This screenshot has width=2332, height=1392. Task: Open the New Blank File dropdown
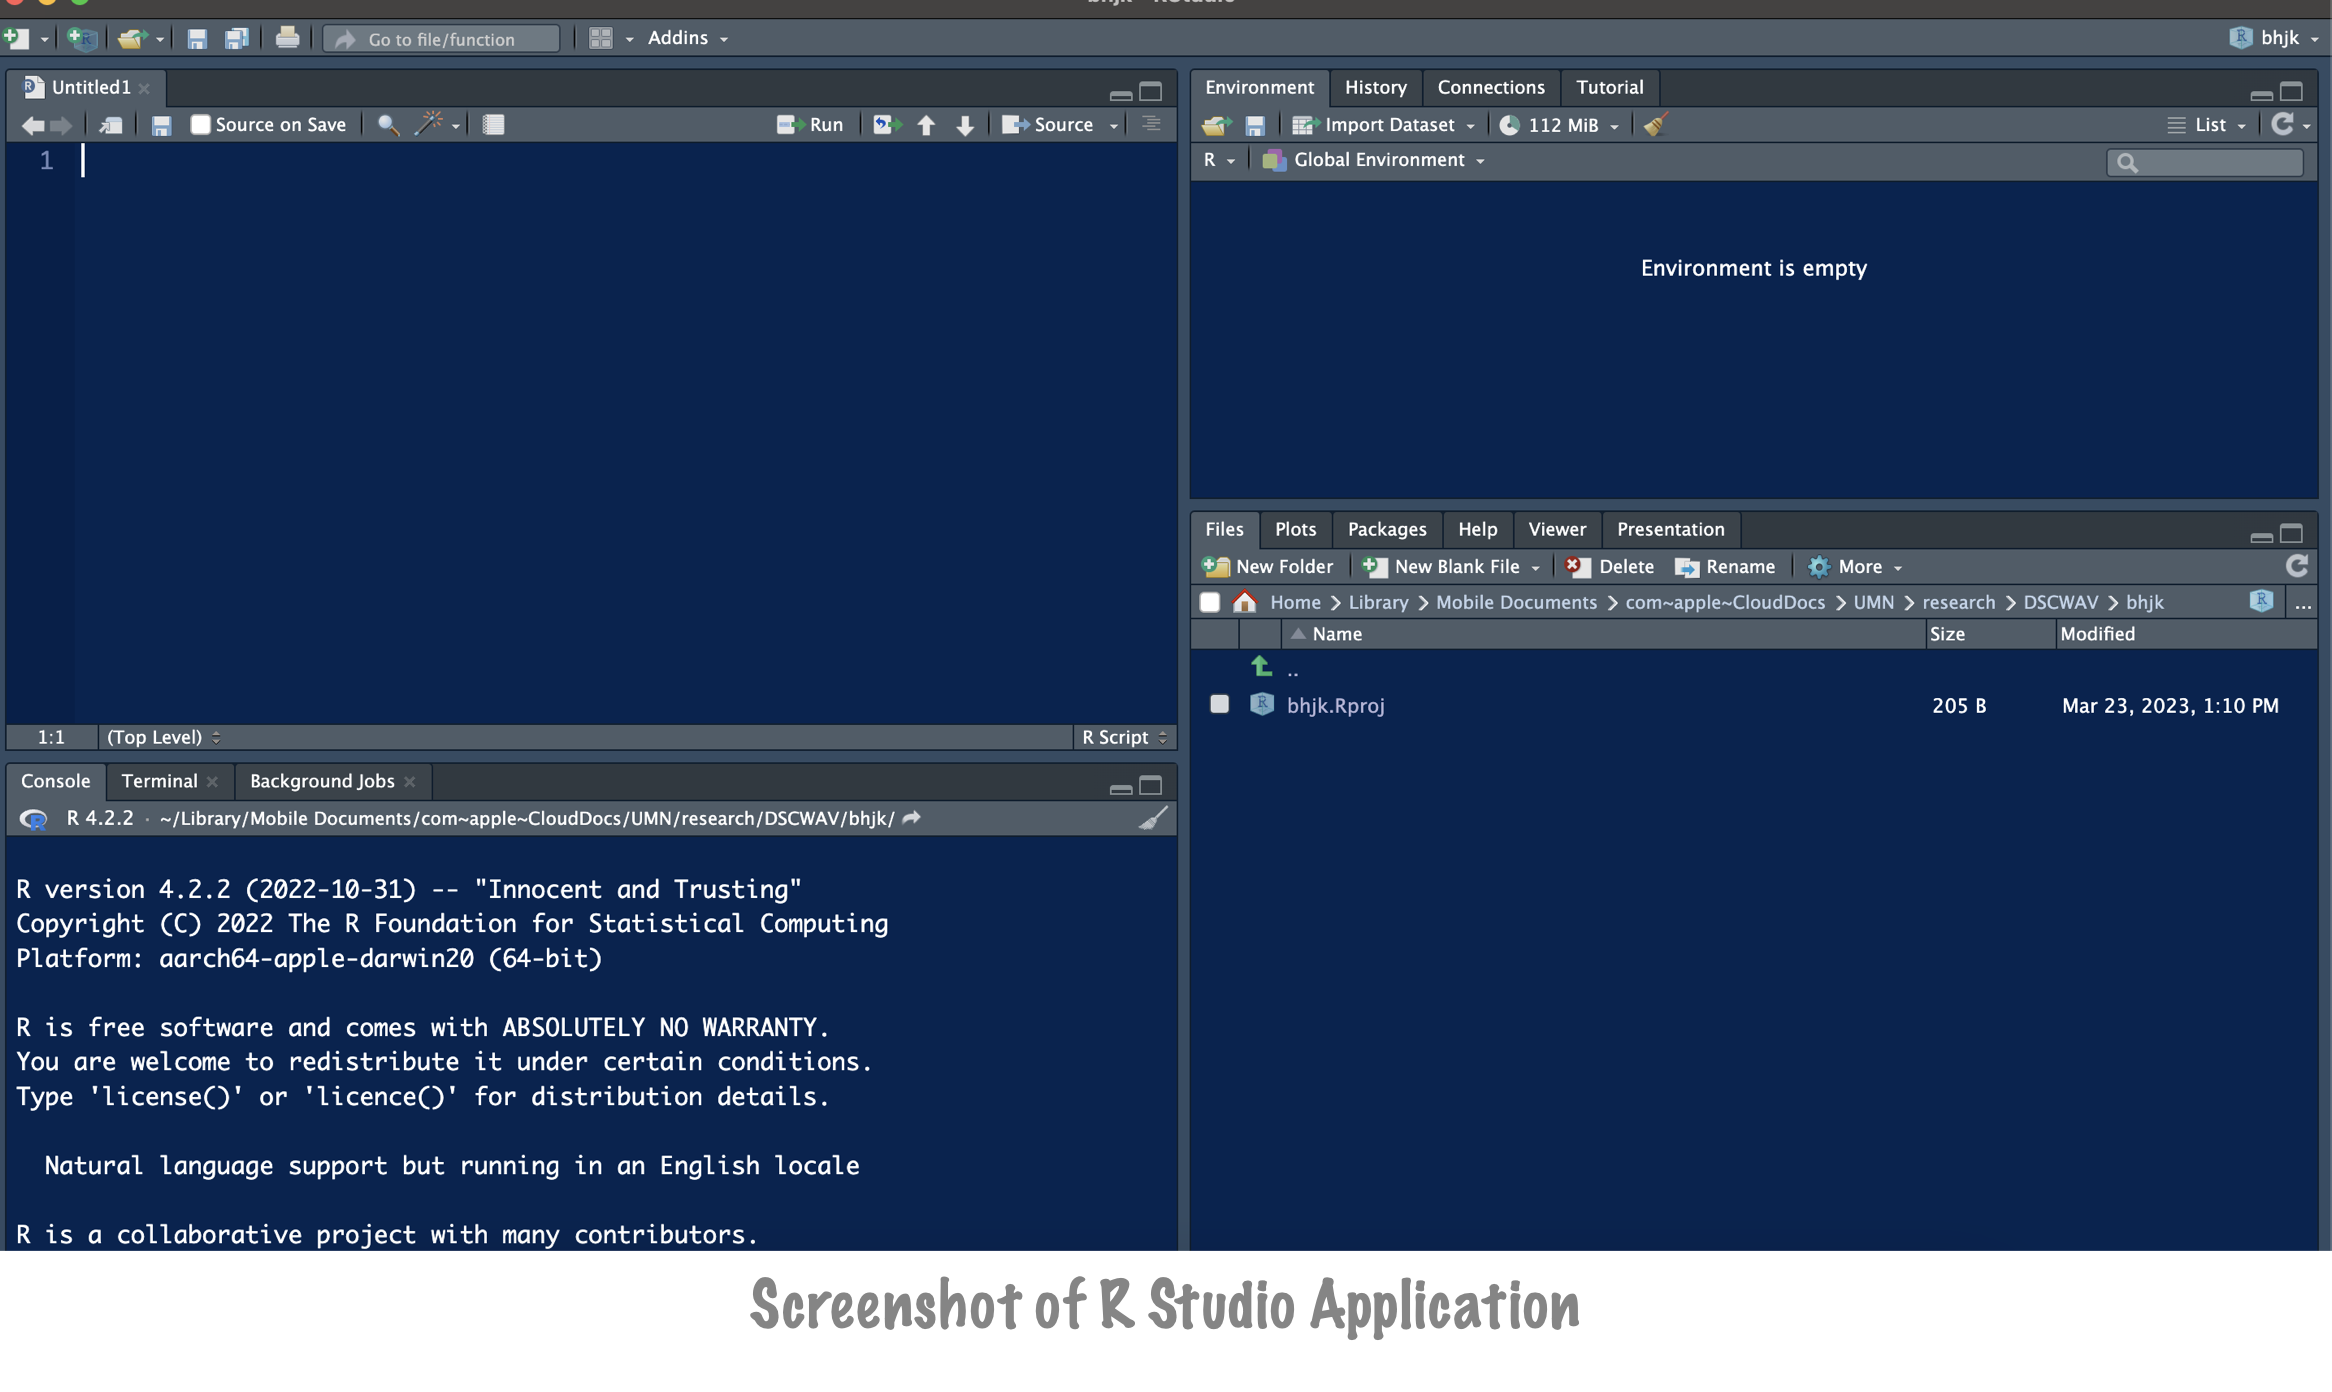click(1449, 566)
